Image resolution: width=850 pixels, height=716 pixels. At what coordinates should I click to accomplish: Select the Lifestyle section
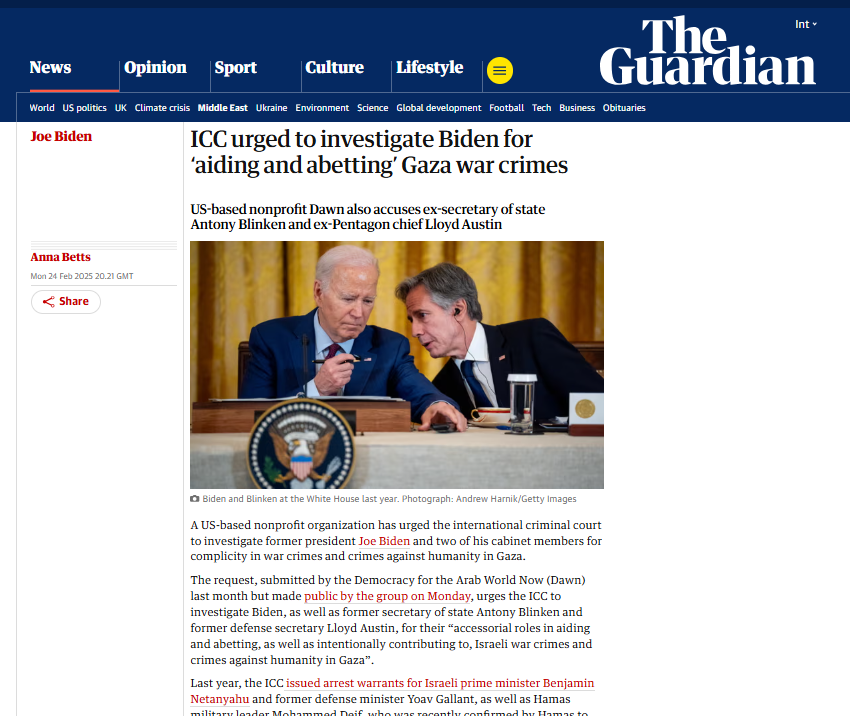pyautogui.click(x=429, y=68)
